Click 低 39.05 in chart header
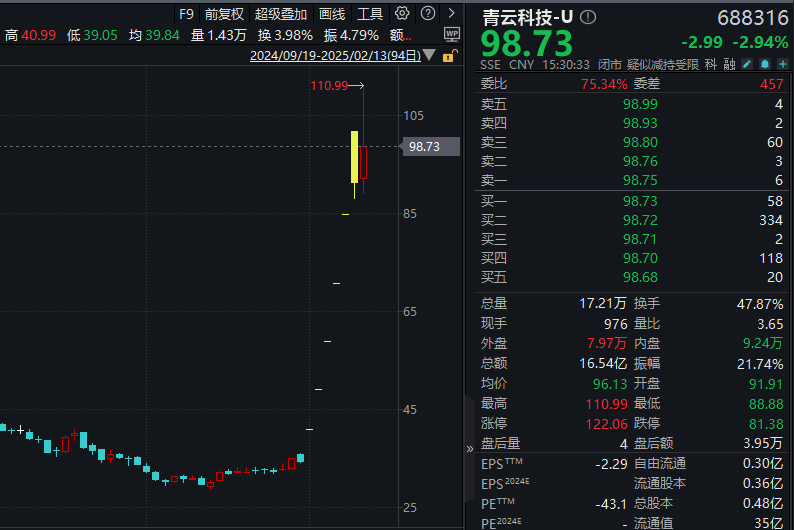The image size is (794, 530). coord(92,35)
